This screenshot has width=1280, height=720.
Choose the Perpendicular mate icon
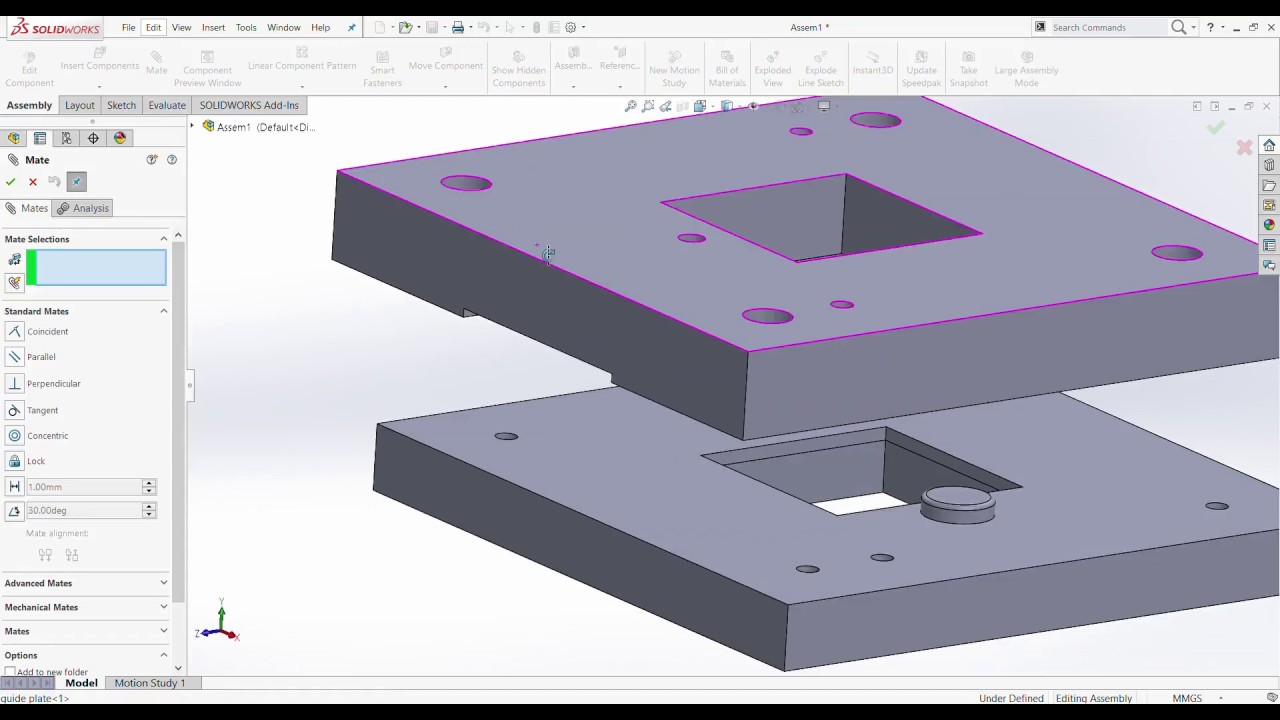pyautogui.click(x=14, y=383)
